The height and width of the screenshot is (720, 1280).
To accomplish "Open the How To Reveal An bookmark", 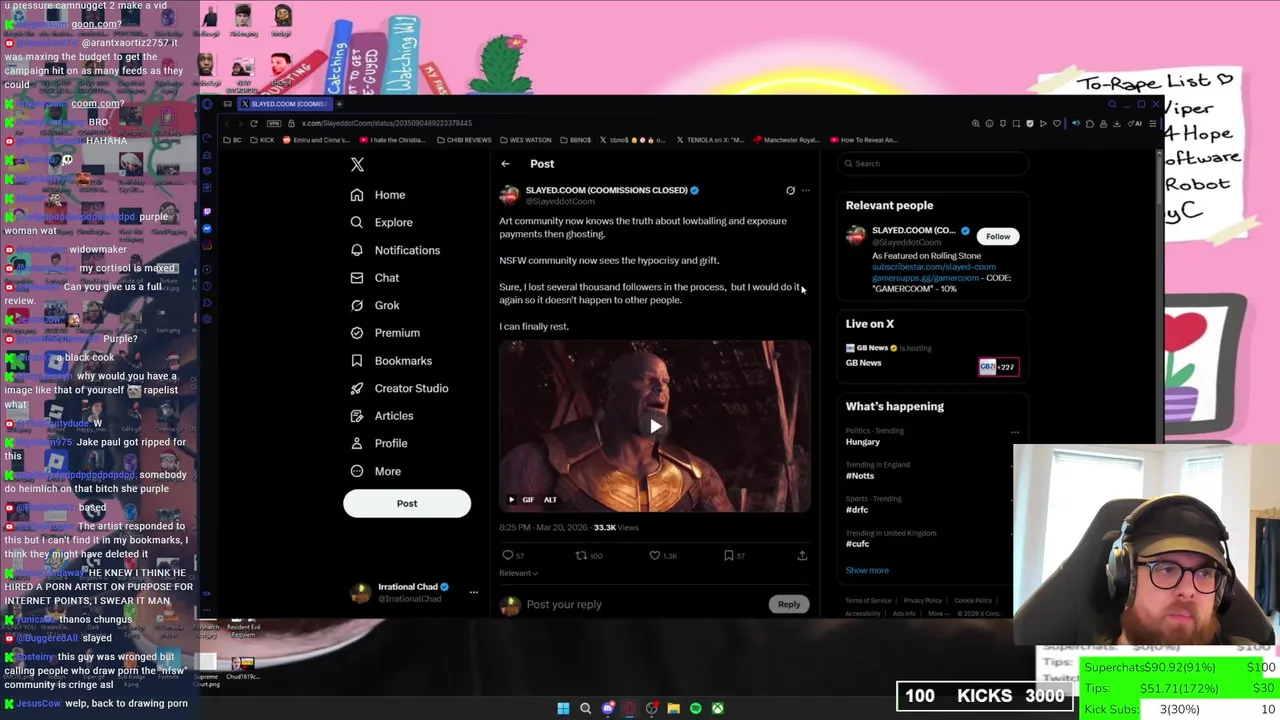I will click(x=864, y=140).
